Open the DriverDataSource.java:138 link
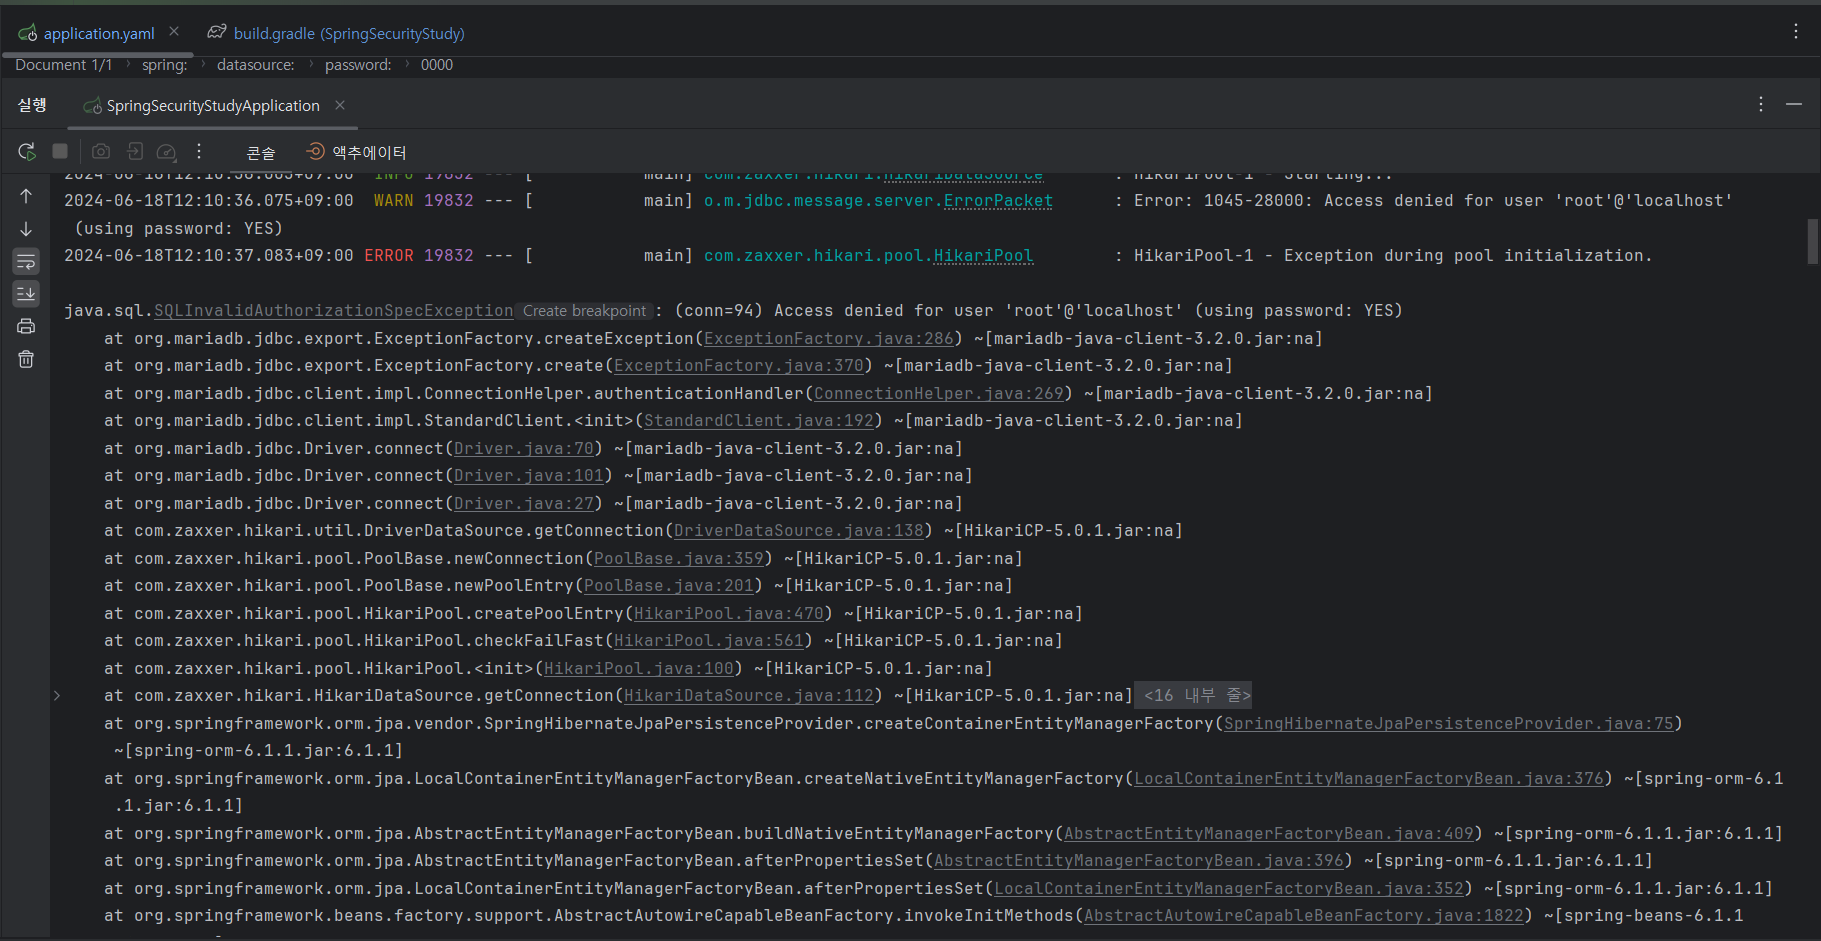Image resolution: width=1821 pixels, height=941 pixels. pyautogui.click(x=798, y=531)
